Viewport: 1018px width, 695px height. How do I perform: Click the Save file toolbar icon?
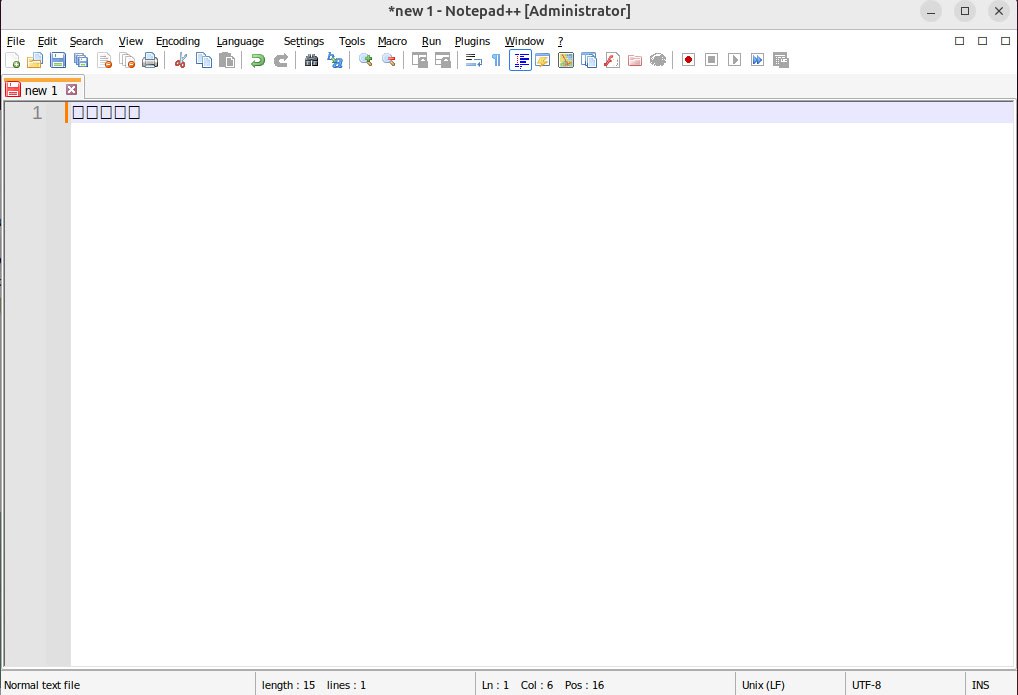(58, 60)
